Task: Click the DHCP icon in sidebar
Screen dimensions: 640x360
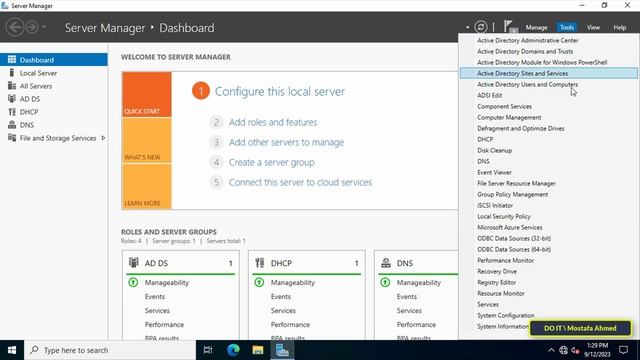Action: [12, 112]
